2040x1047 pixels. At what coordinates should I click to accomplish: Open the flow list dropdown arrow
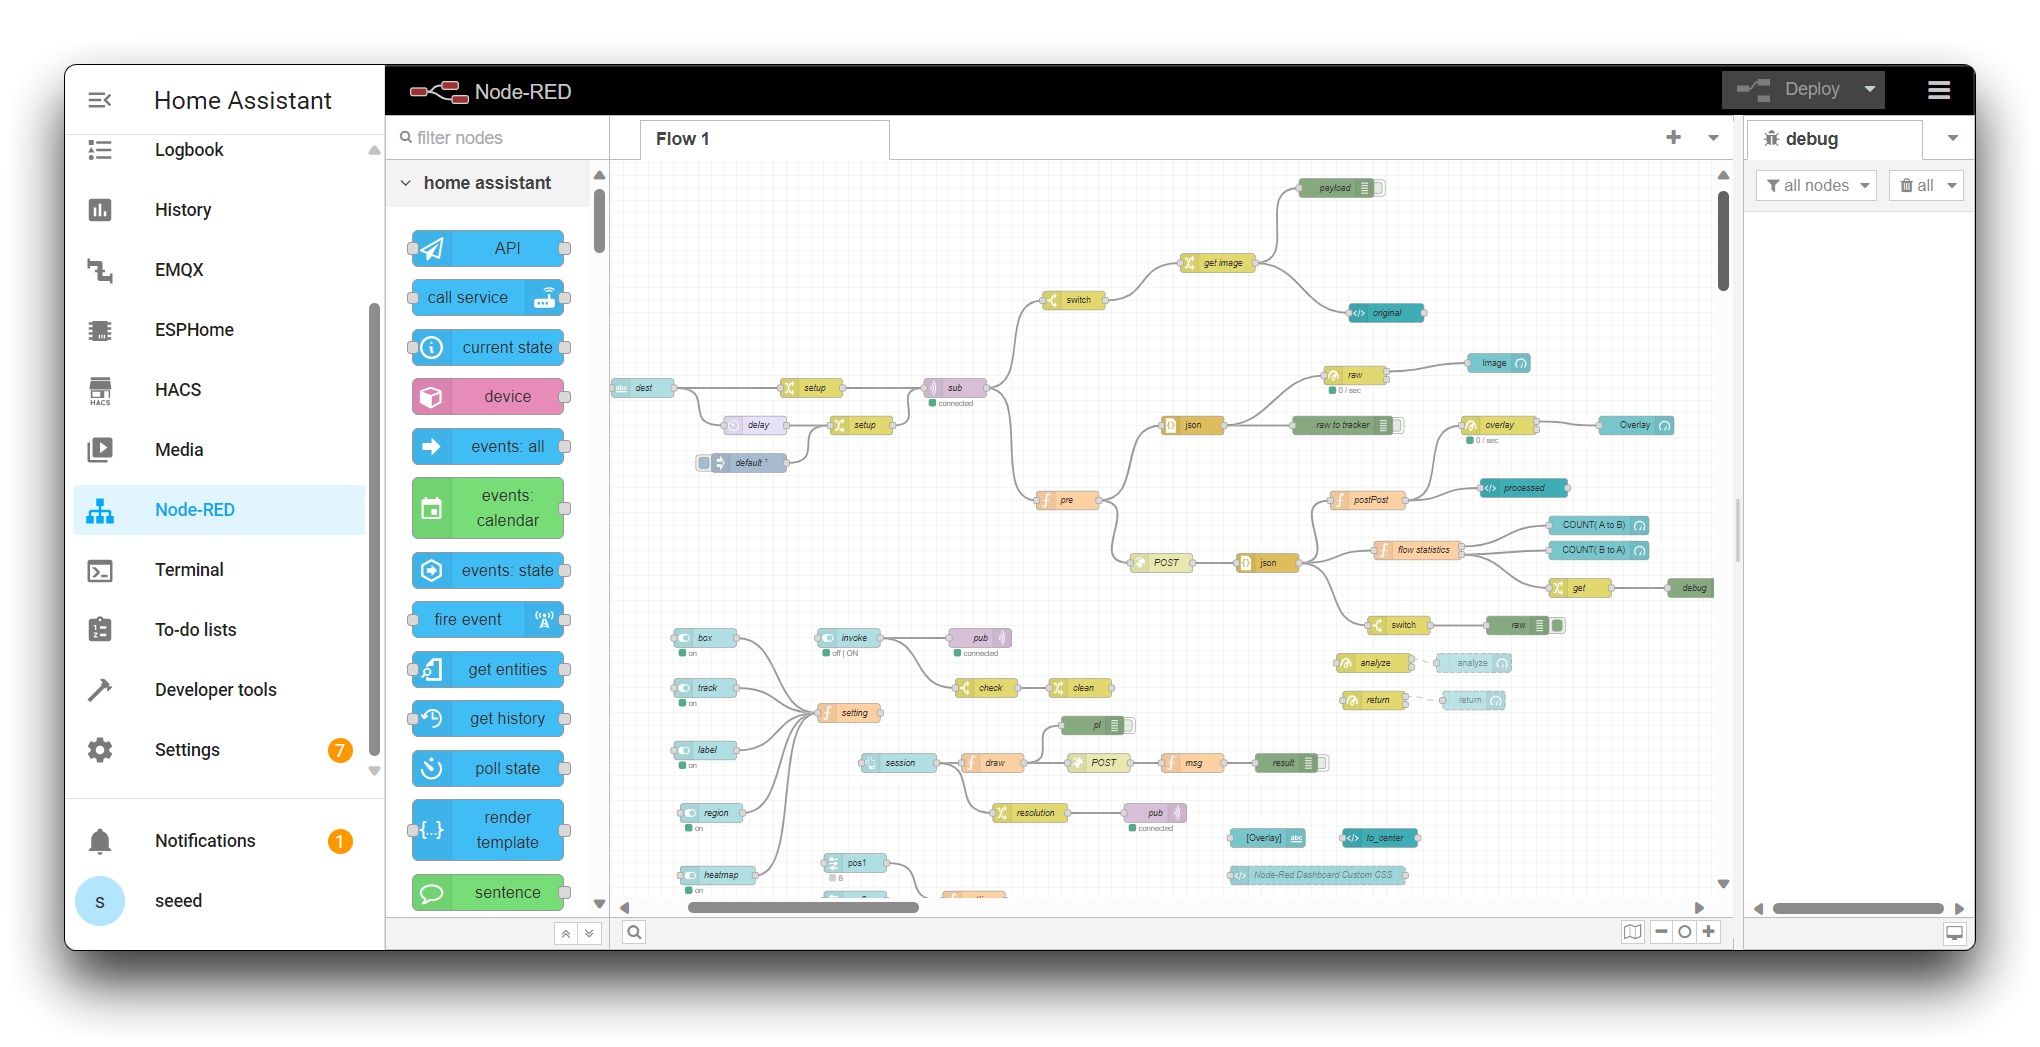click(x=1713, y=138)
